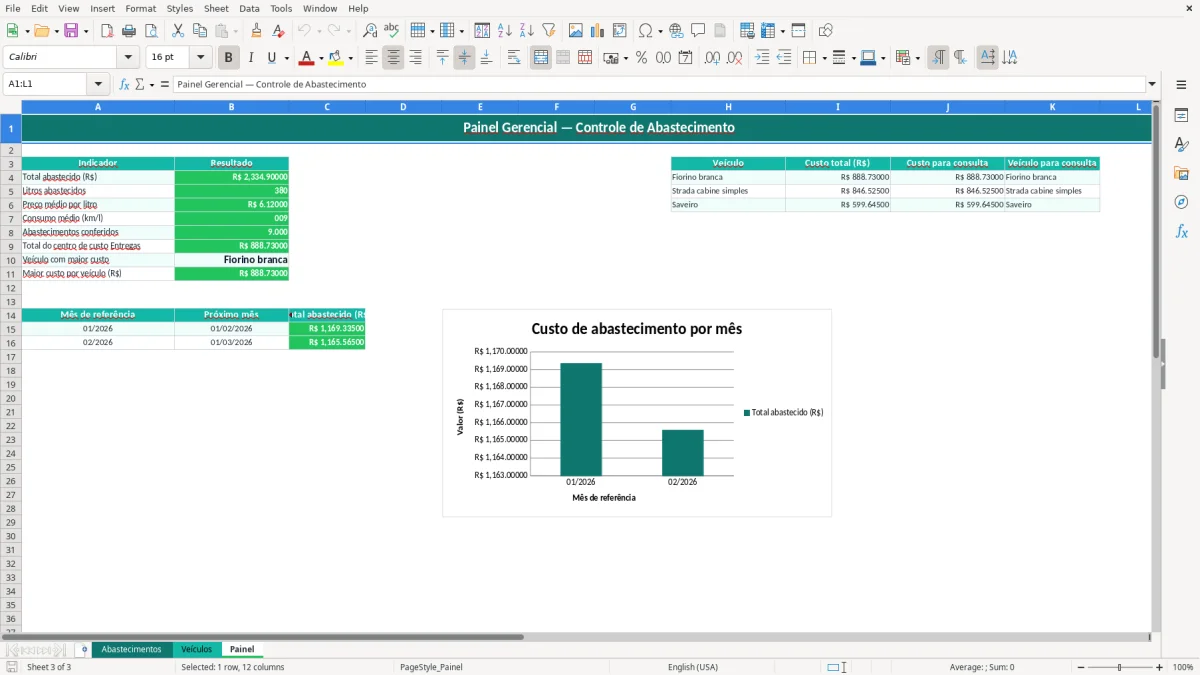Export directly as PDF
The width and height of the screenshot is (1200, 675).
pos(107,31)
